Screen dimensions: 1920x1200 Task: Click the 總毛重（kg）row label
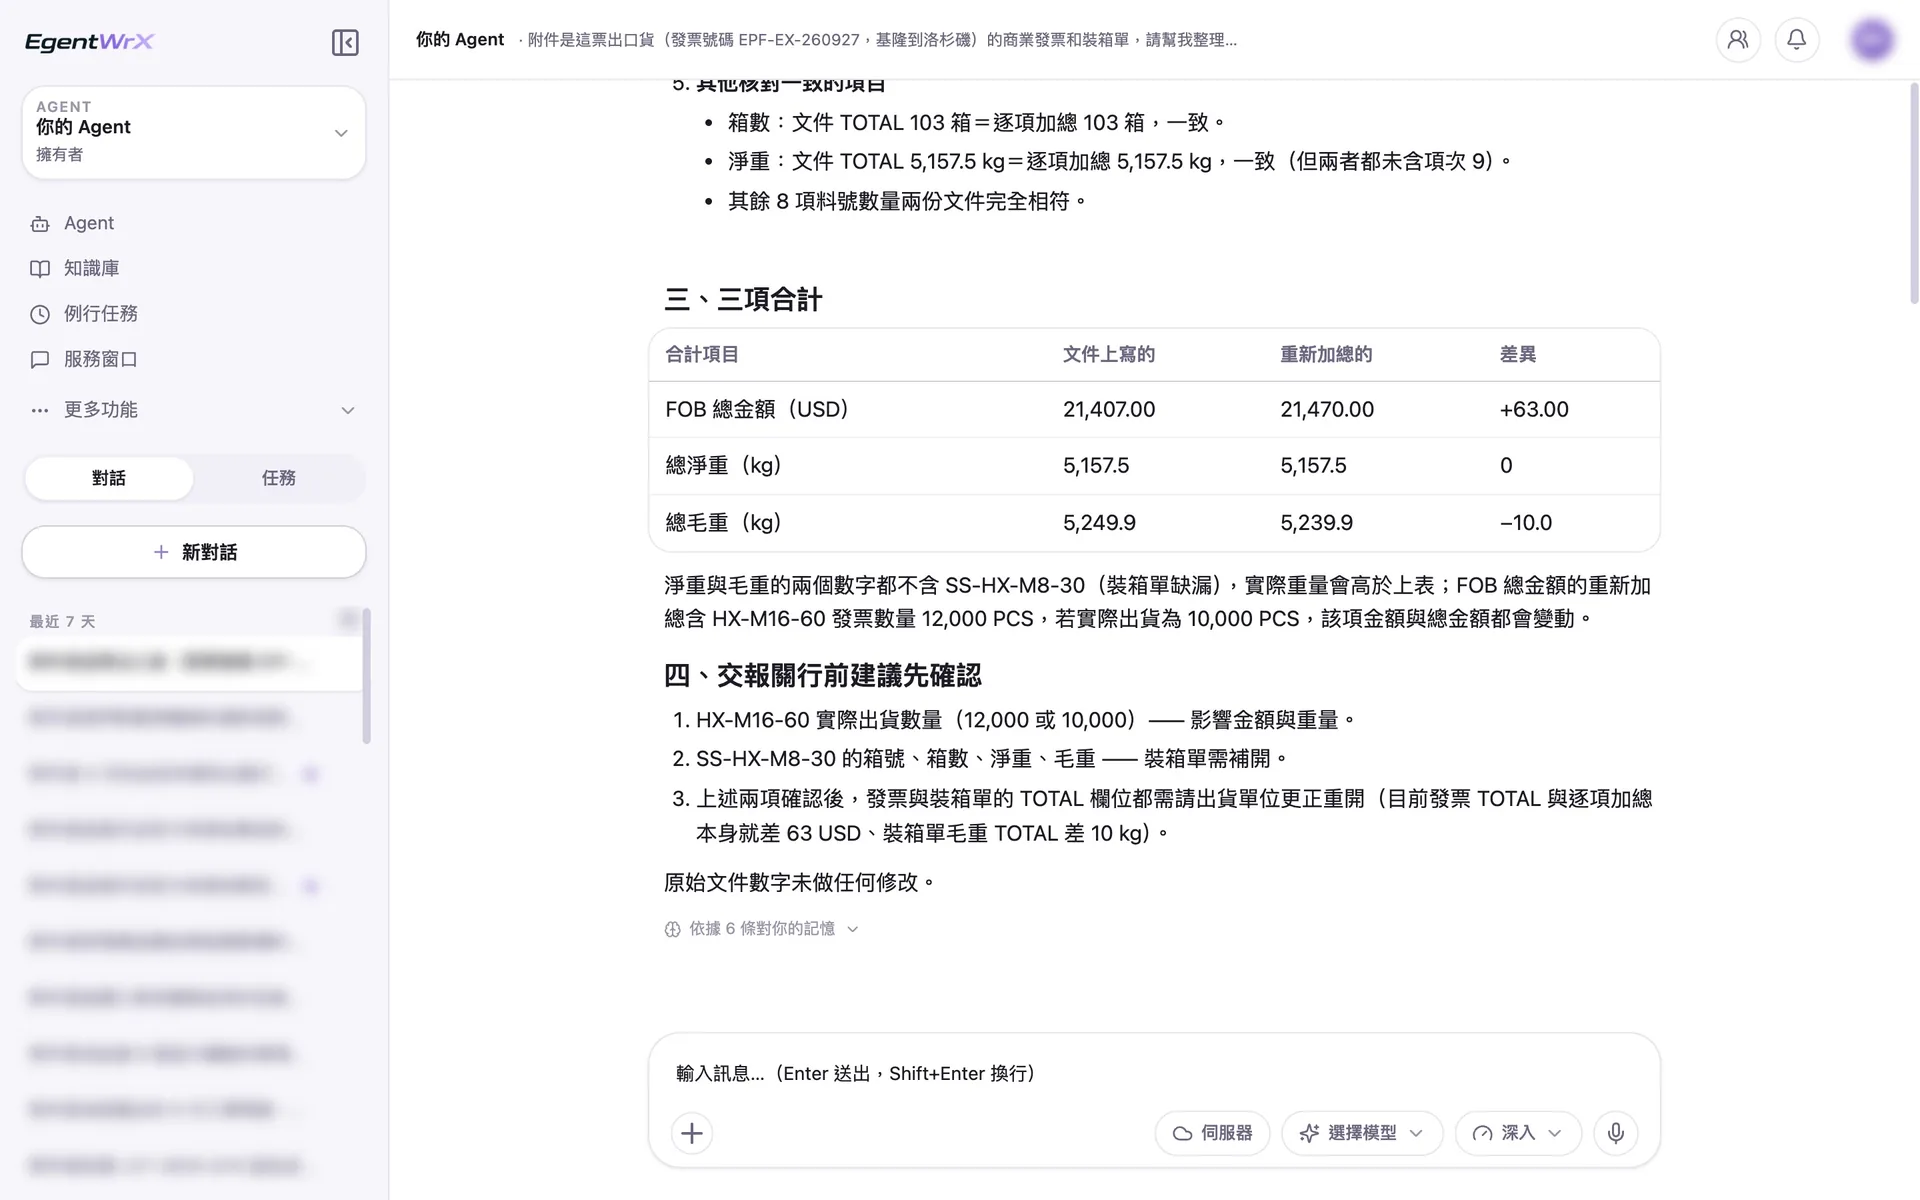point(723,522)
